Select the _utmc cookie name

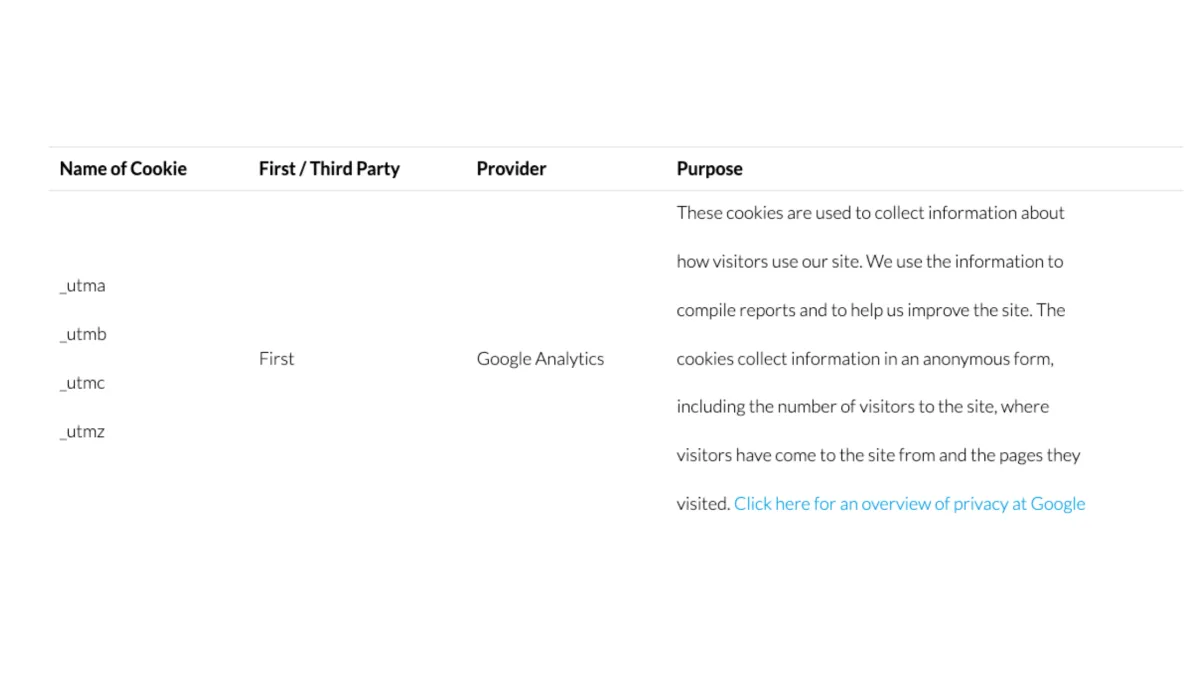pyautogui.click(x=82, y=383)
